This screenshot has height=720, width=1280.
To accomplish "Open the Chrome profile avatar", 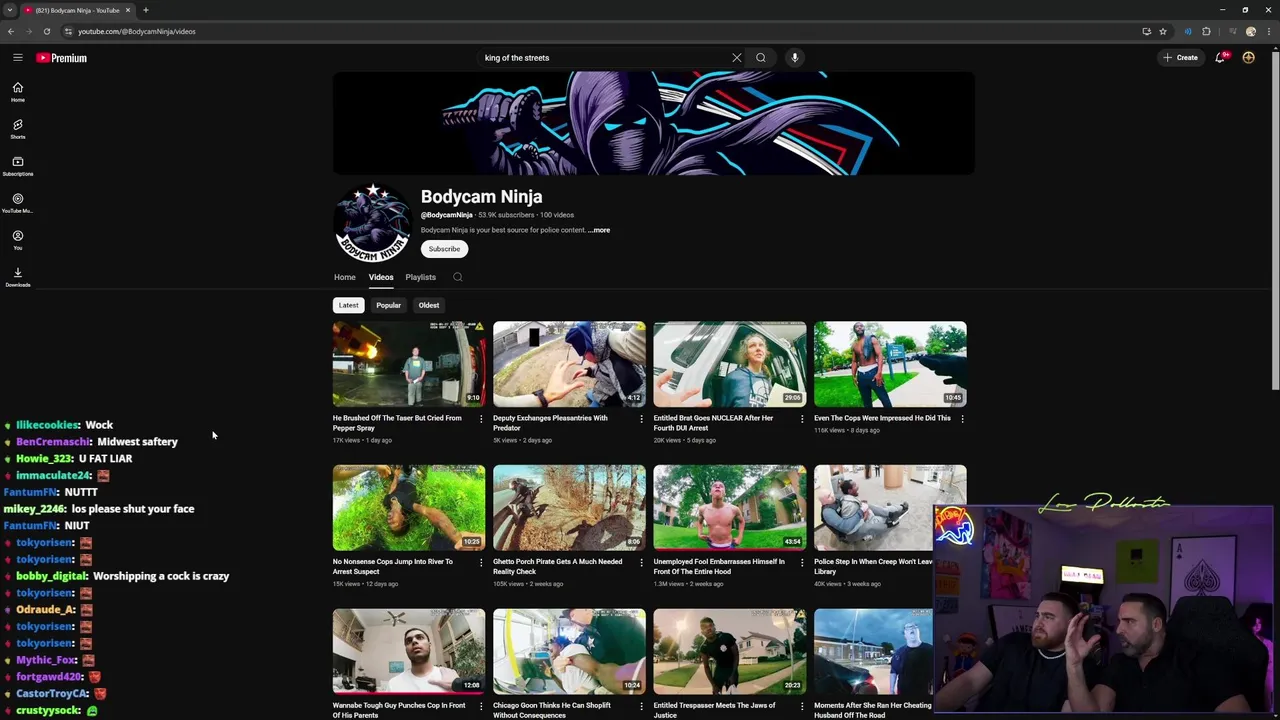I will (x=1250, y=31).
